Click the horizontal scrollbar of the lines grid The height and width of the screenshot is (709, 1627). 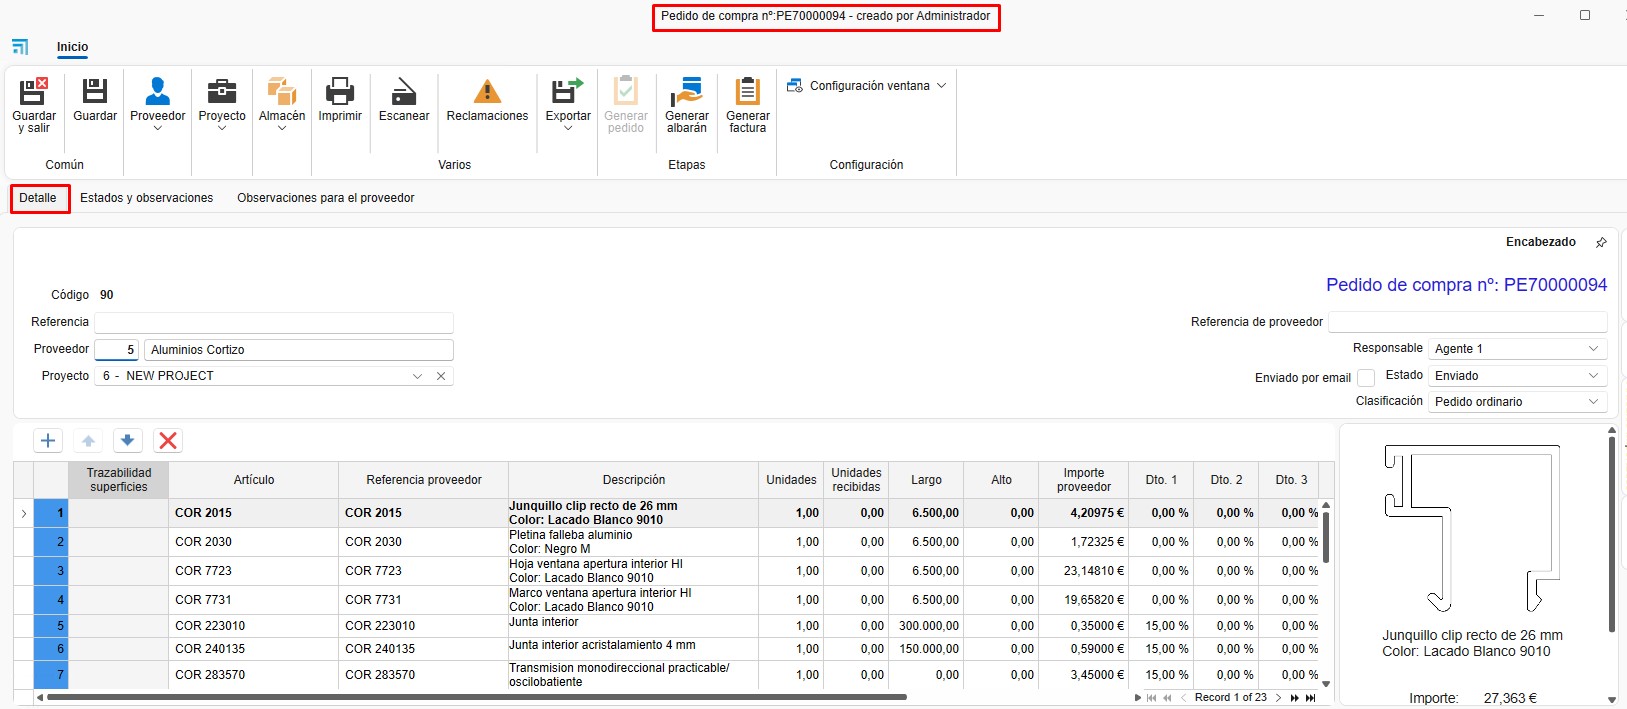(x=476, y=697)
